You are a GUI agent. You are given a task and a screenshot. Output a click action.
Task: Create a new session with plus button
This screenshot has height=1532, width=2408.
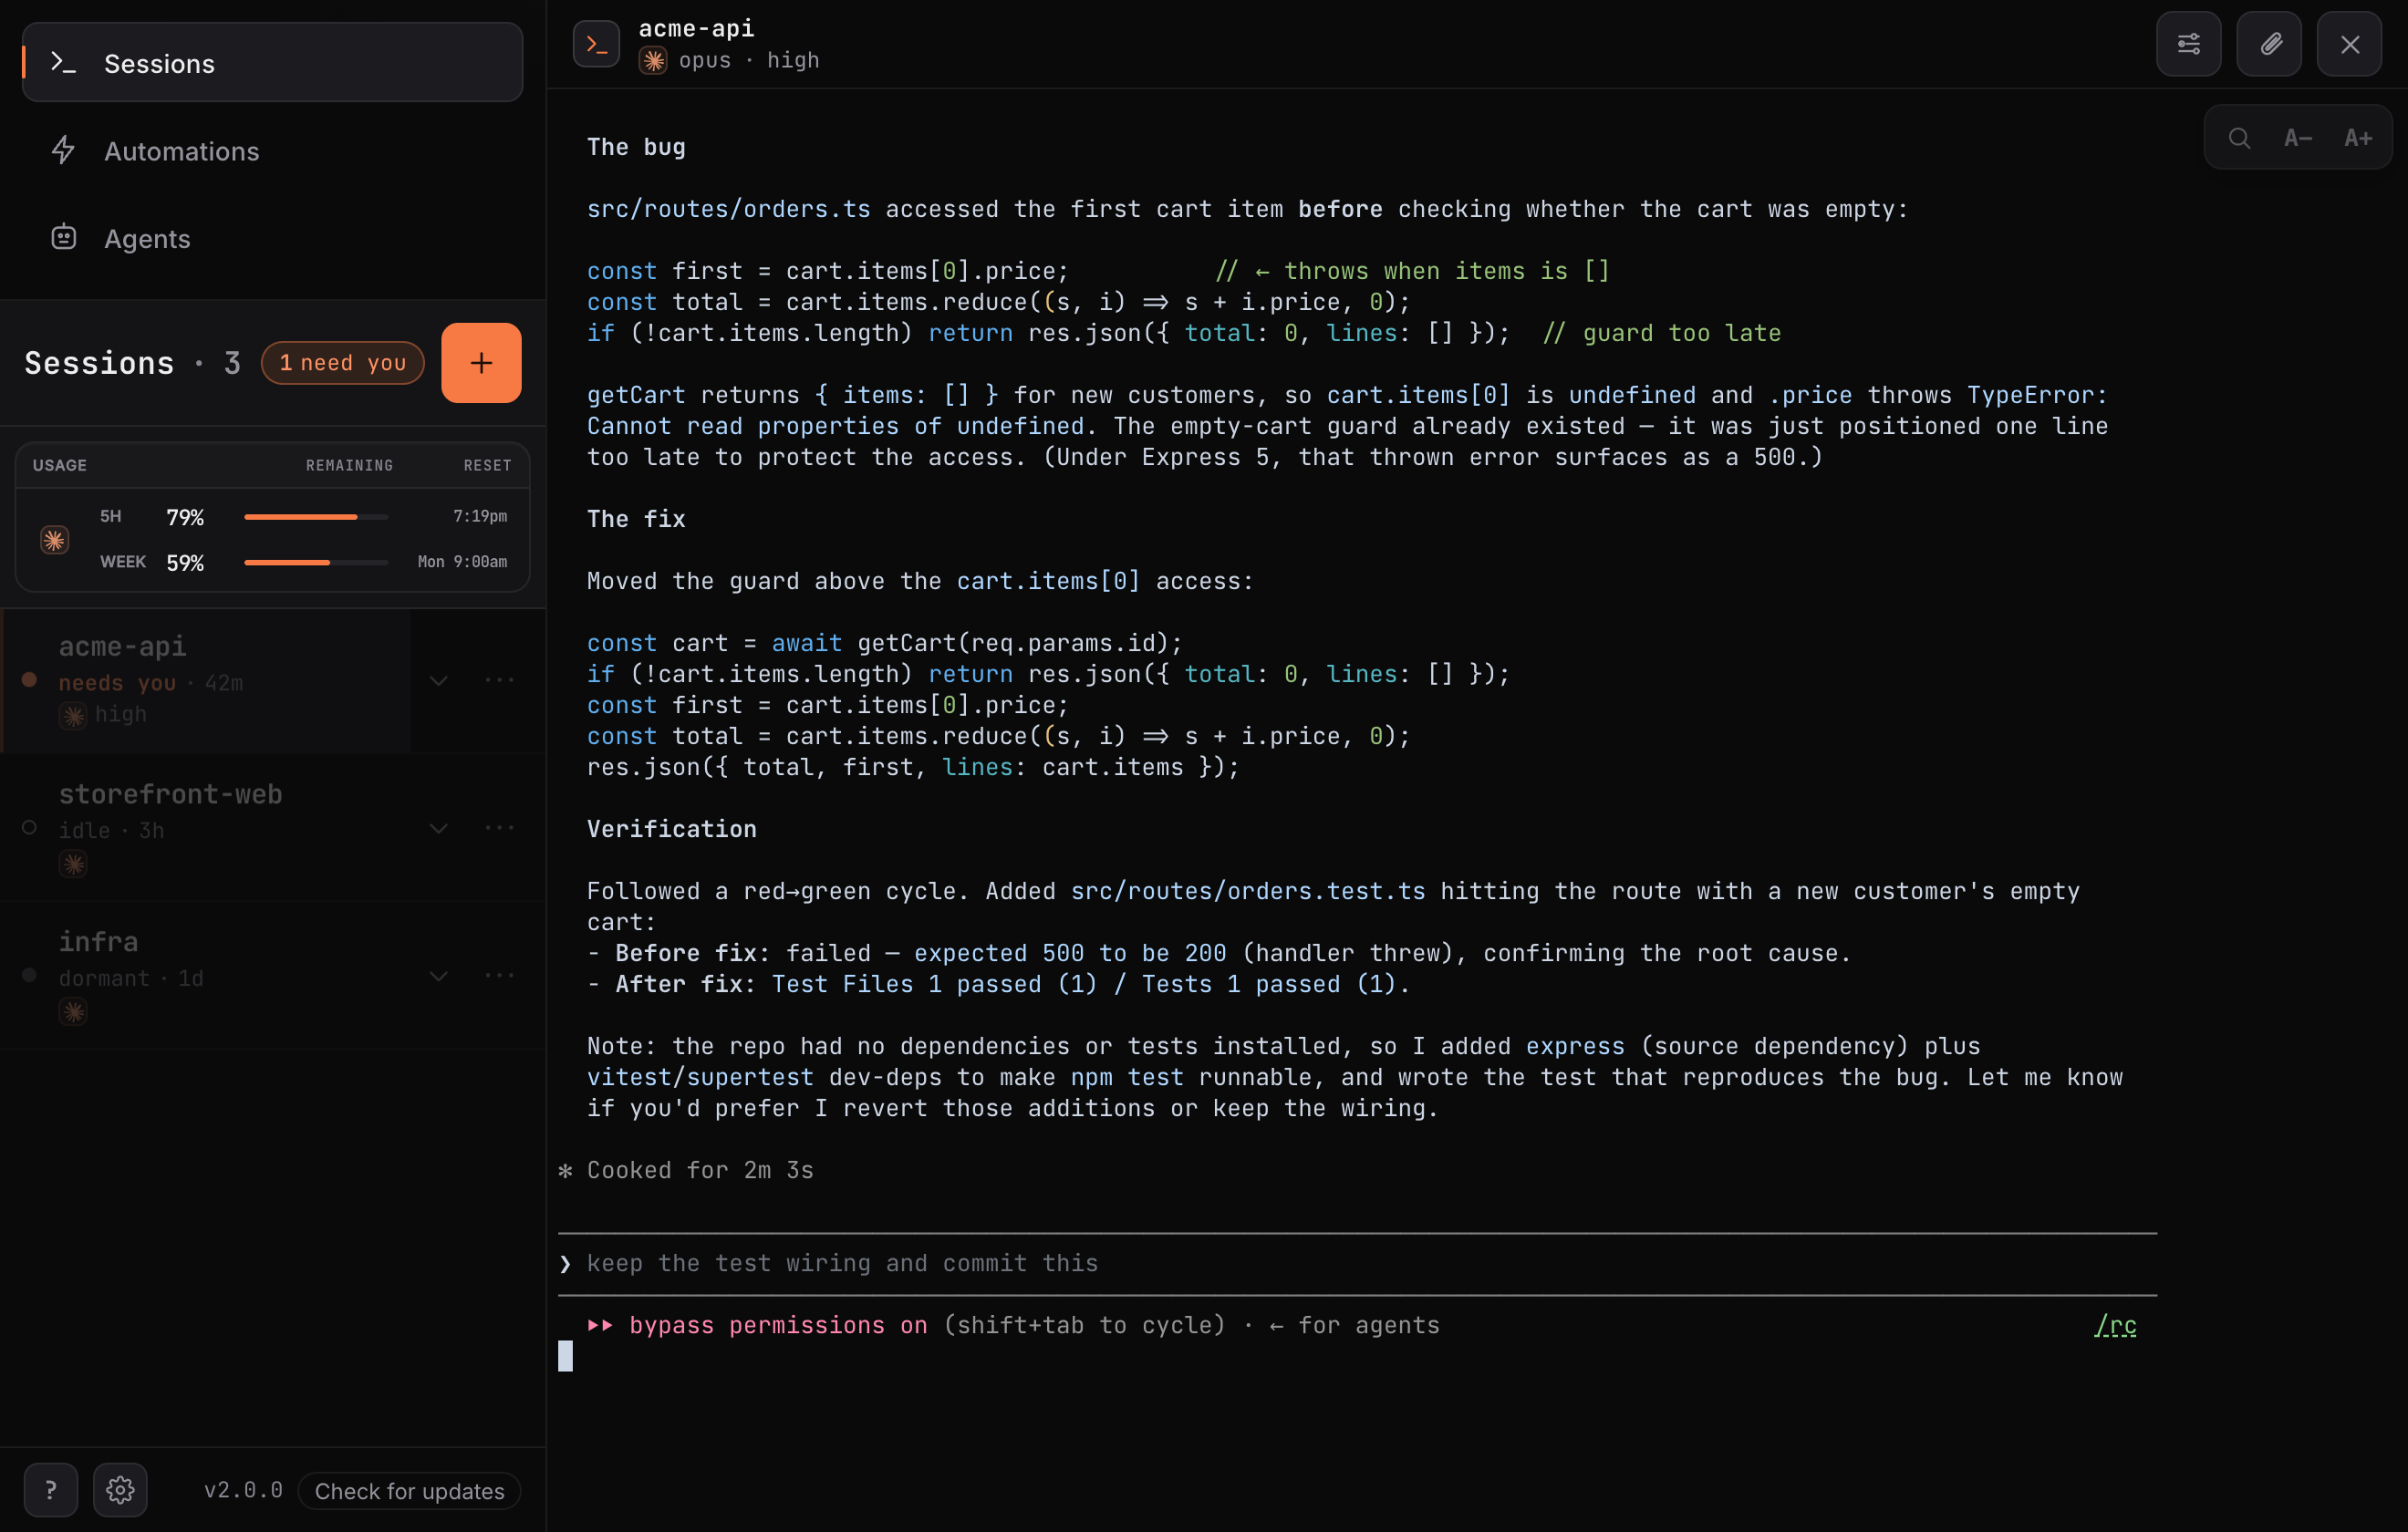(481, 362)
